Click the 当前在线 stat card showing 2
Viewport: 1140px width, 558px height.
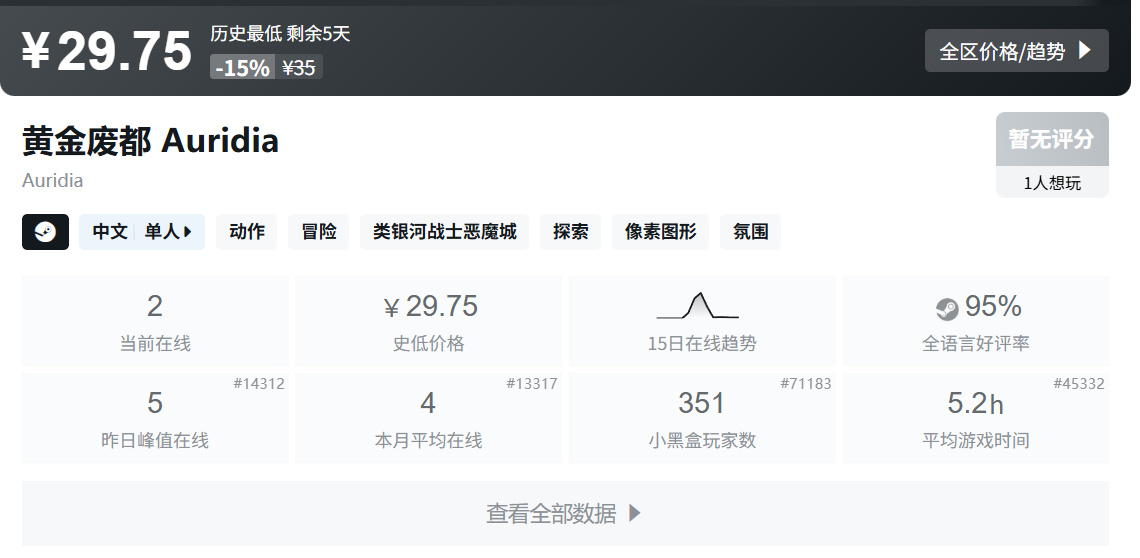155,321
